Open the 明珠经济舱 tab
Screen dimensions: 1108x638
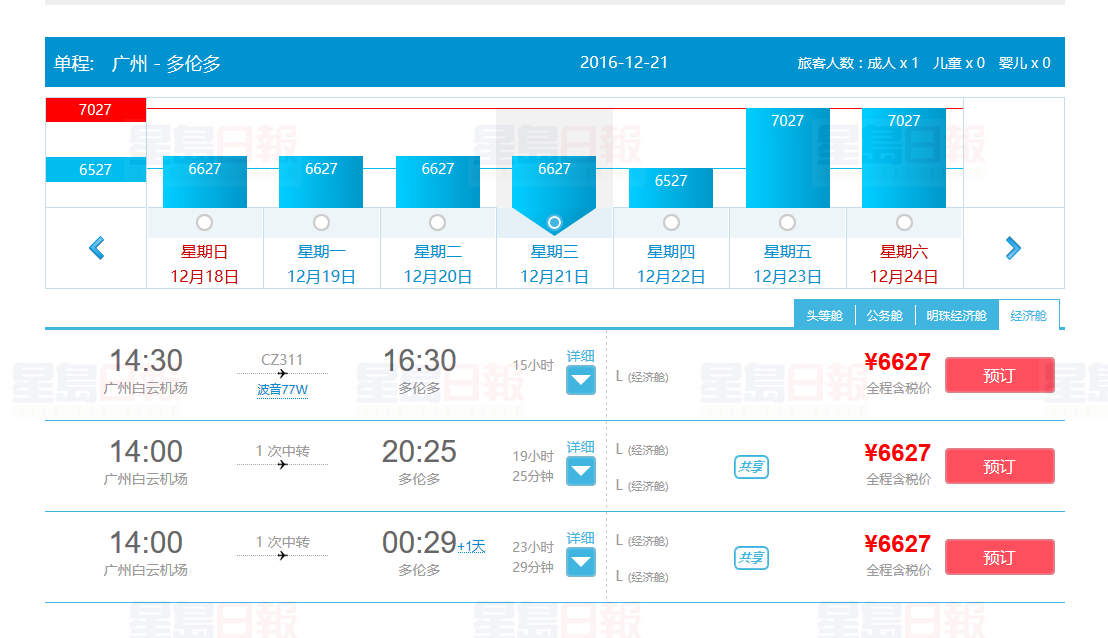(956, 315)
